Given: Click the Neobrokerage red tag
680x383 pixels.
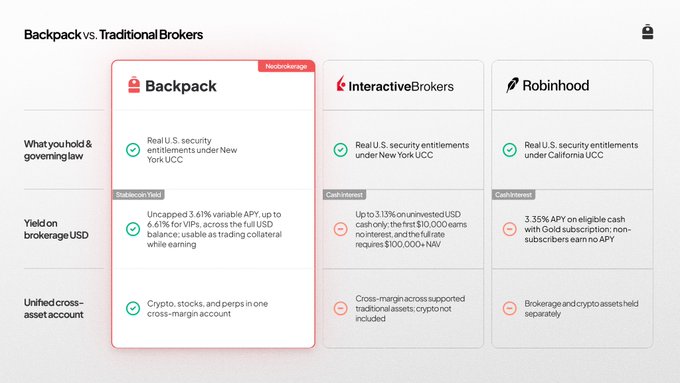Looking at the screenshot, I should (x=286, y=66).
